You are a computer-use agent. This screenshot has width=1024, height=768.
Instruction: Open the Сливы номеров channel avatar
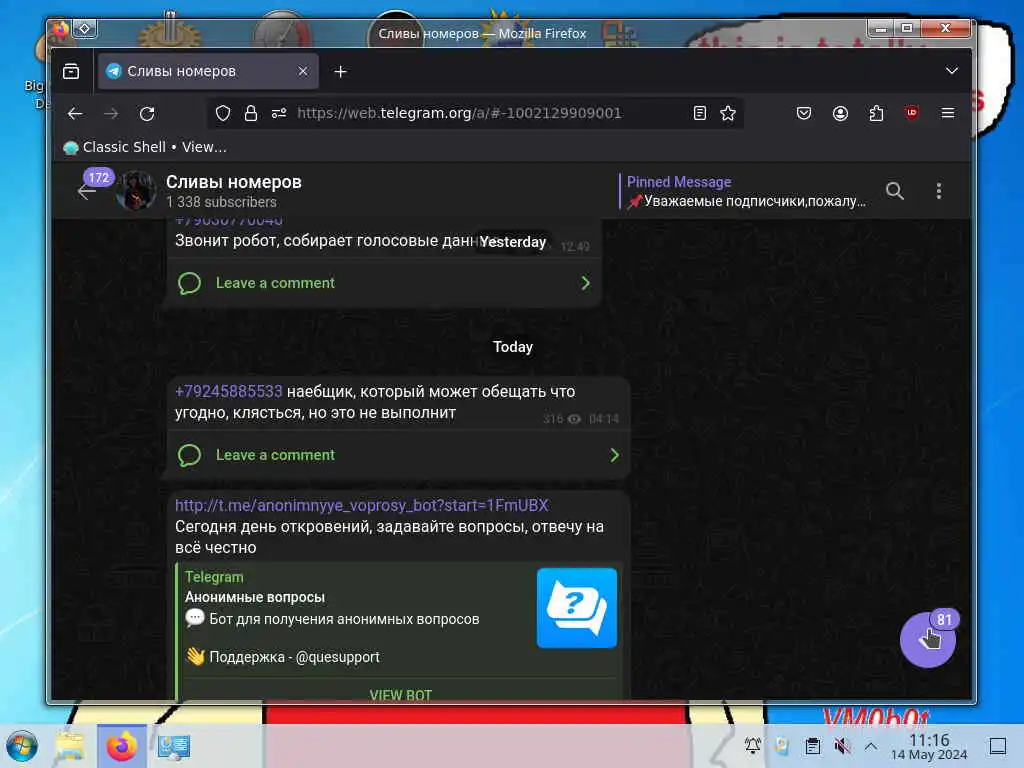136,191
